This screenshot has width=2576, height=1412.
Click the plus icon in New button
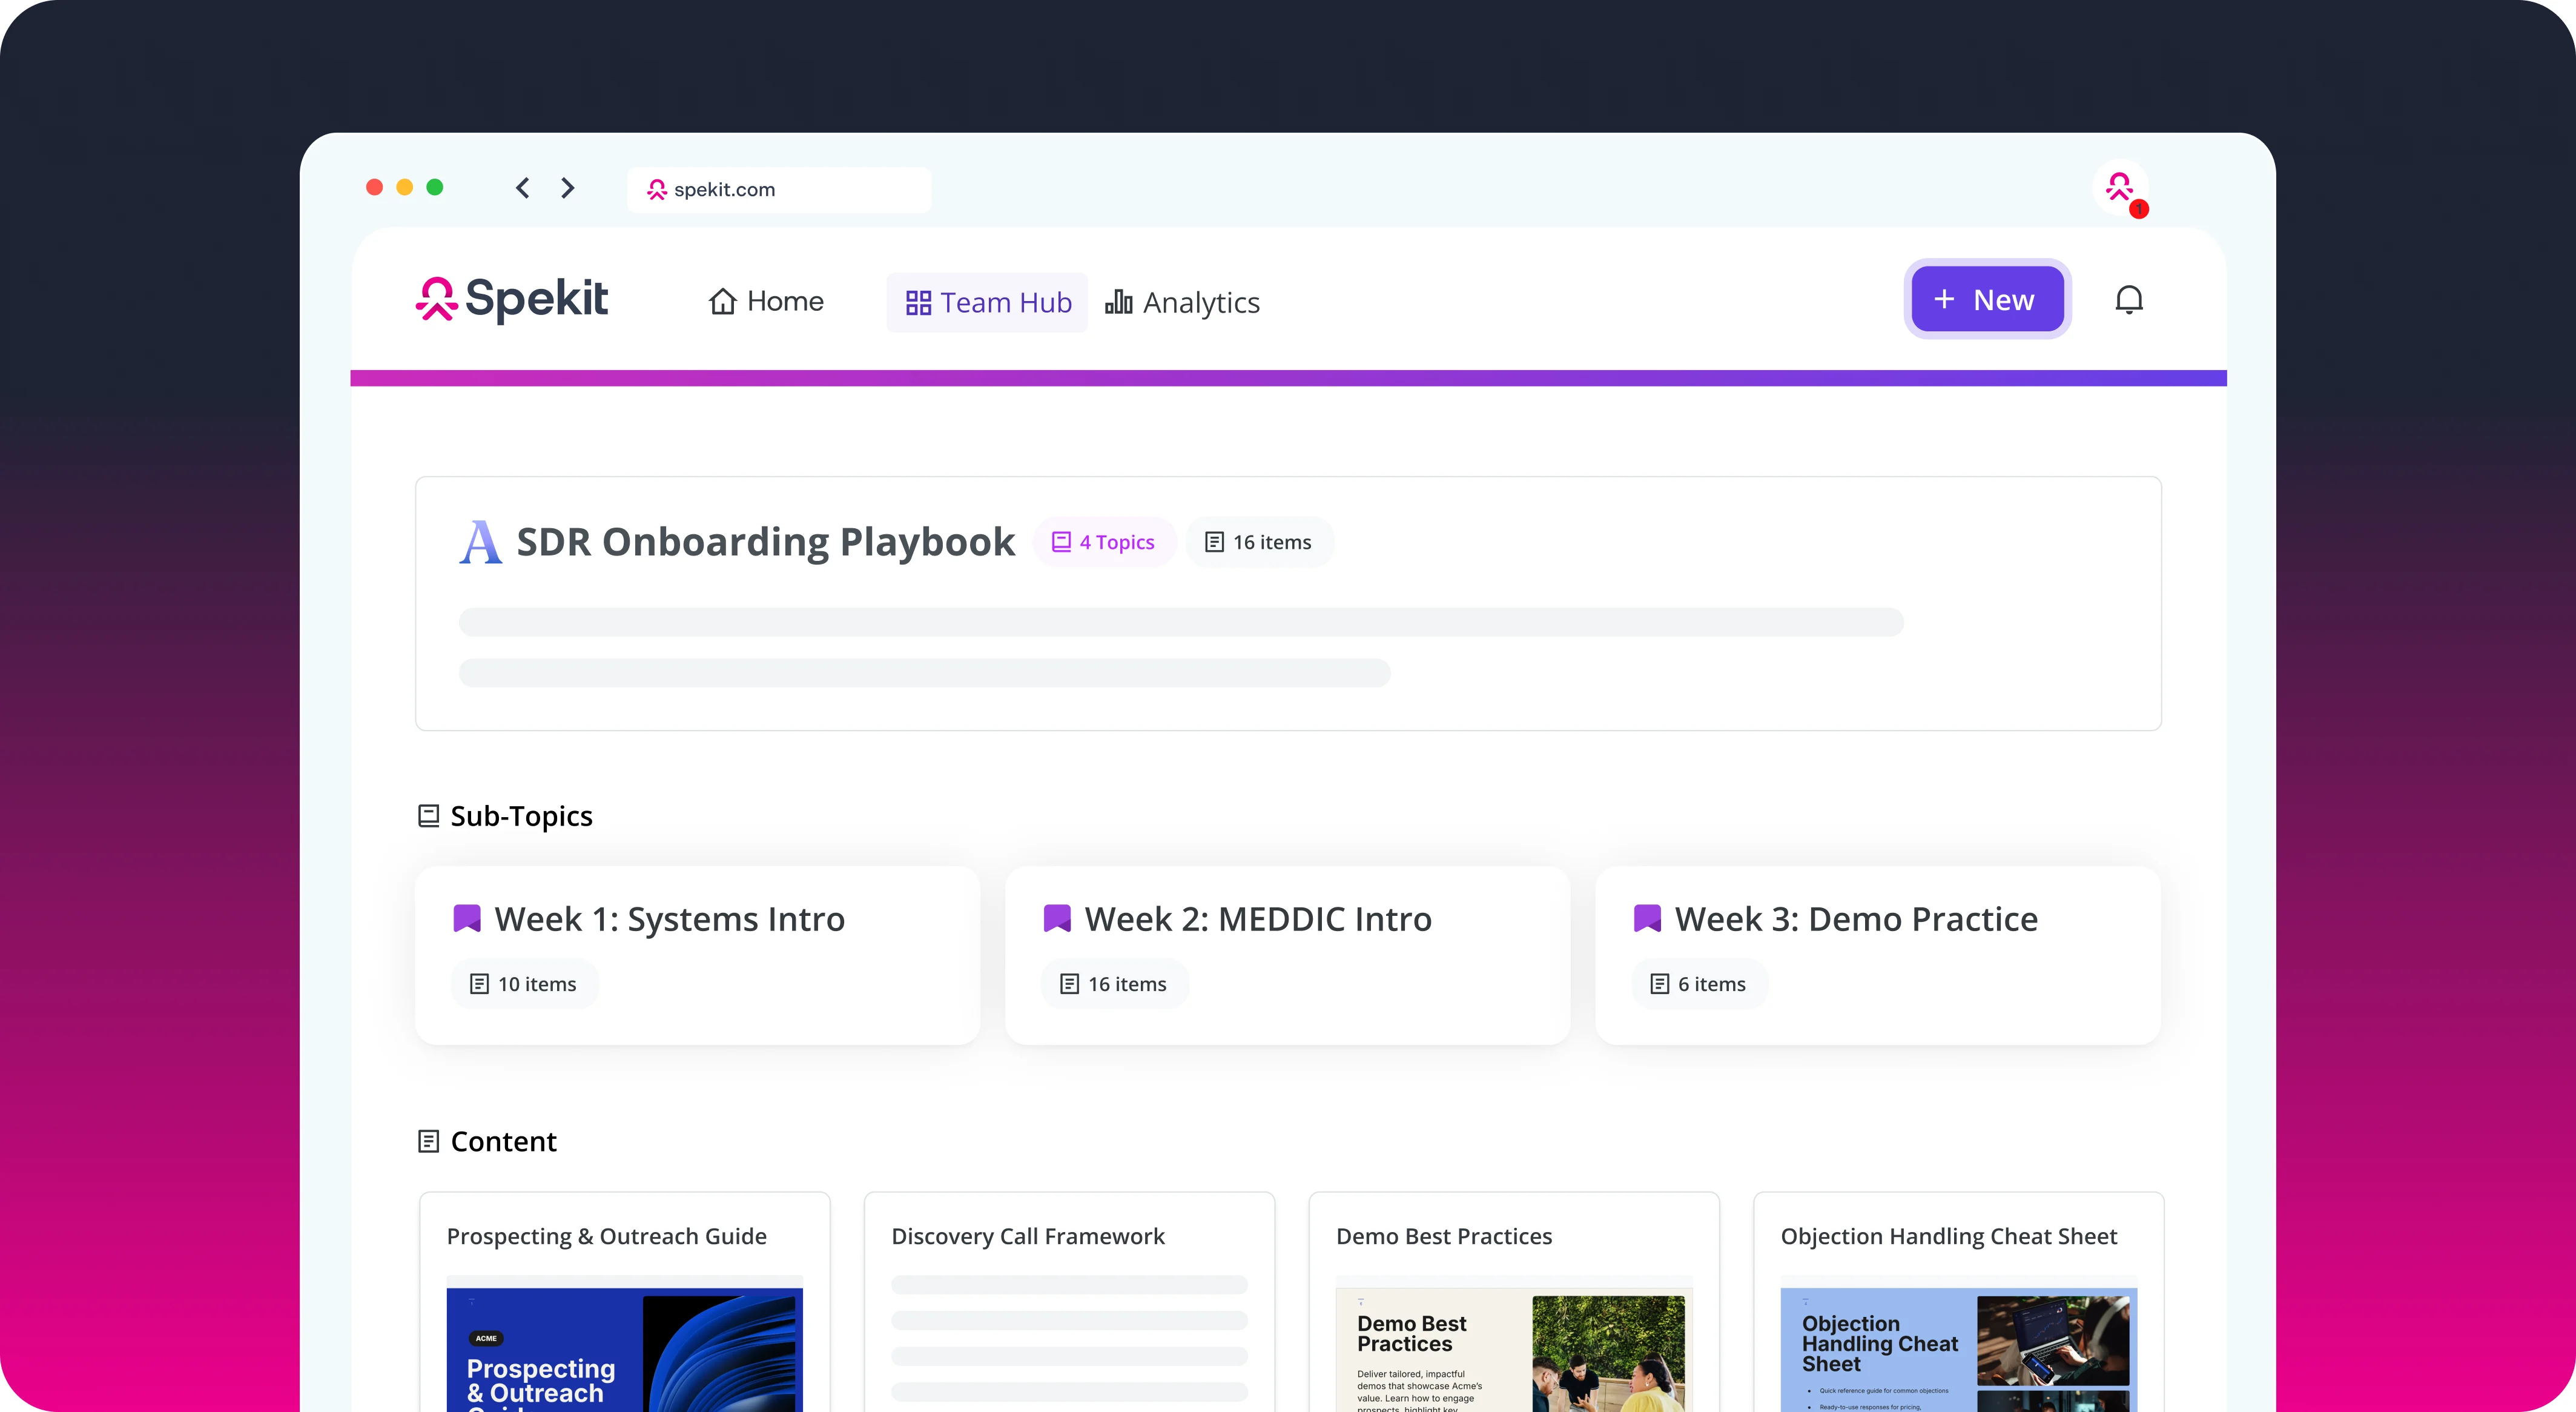pyautogui.click(x=1944, y=299)
